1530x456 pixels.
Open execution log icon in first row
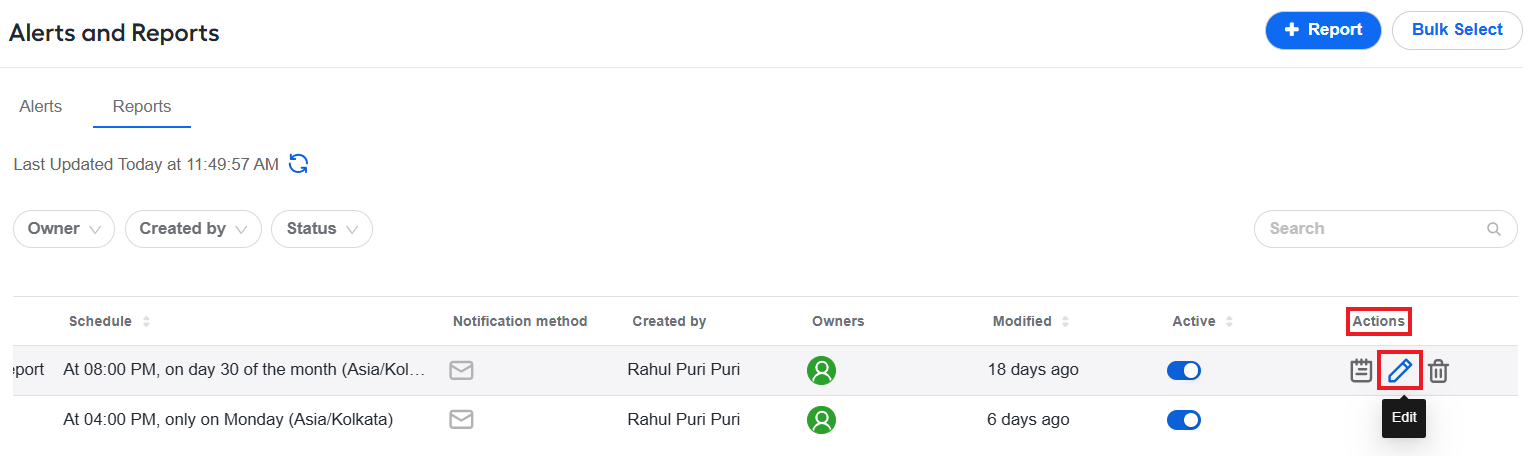[x=1361, y=371]
